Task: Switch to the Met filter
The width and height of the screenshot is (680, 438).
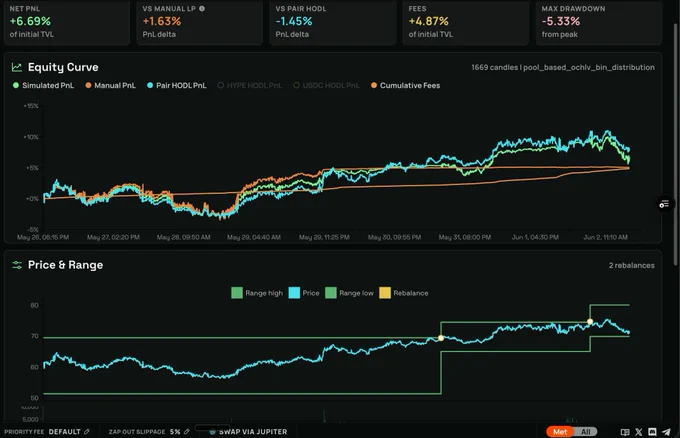Action: click(x=560, y=432)
